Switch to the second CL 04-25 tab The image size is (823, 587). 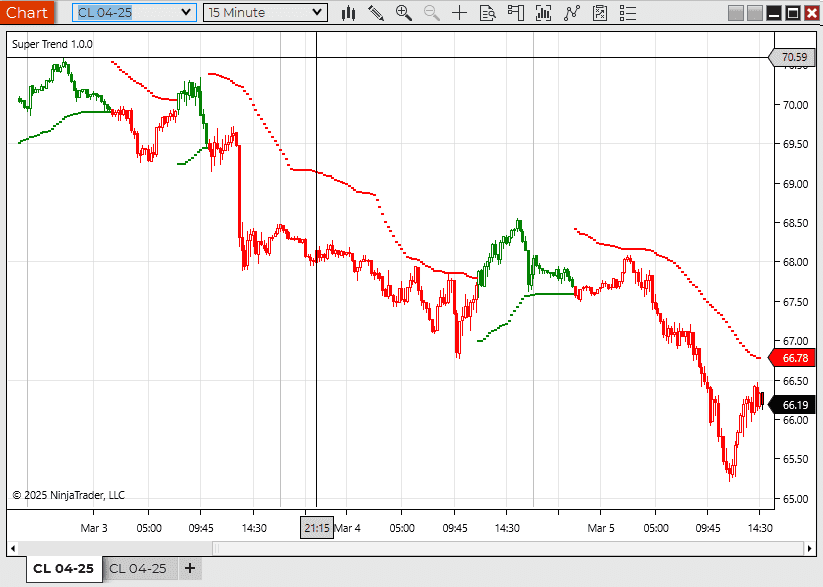click(138, 569)
